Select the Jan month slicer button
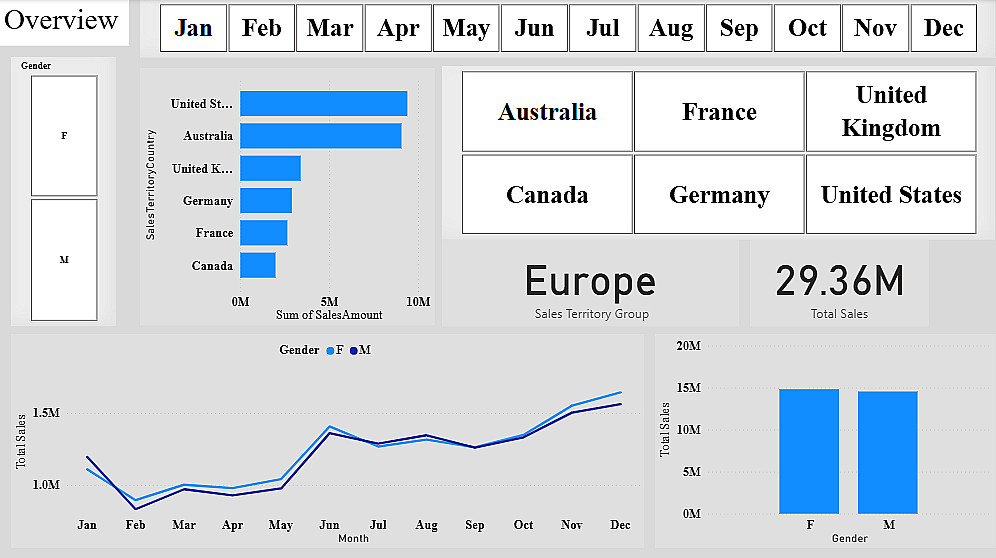The image size is (996, 558). coord(193,28)
